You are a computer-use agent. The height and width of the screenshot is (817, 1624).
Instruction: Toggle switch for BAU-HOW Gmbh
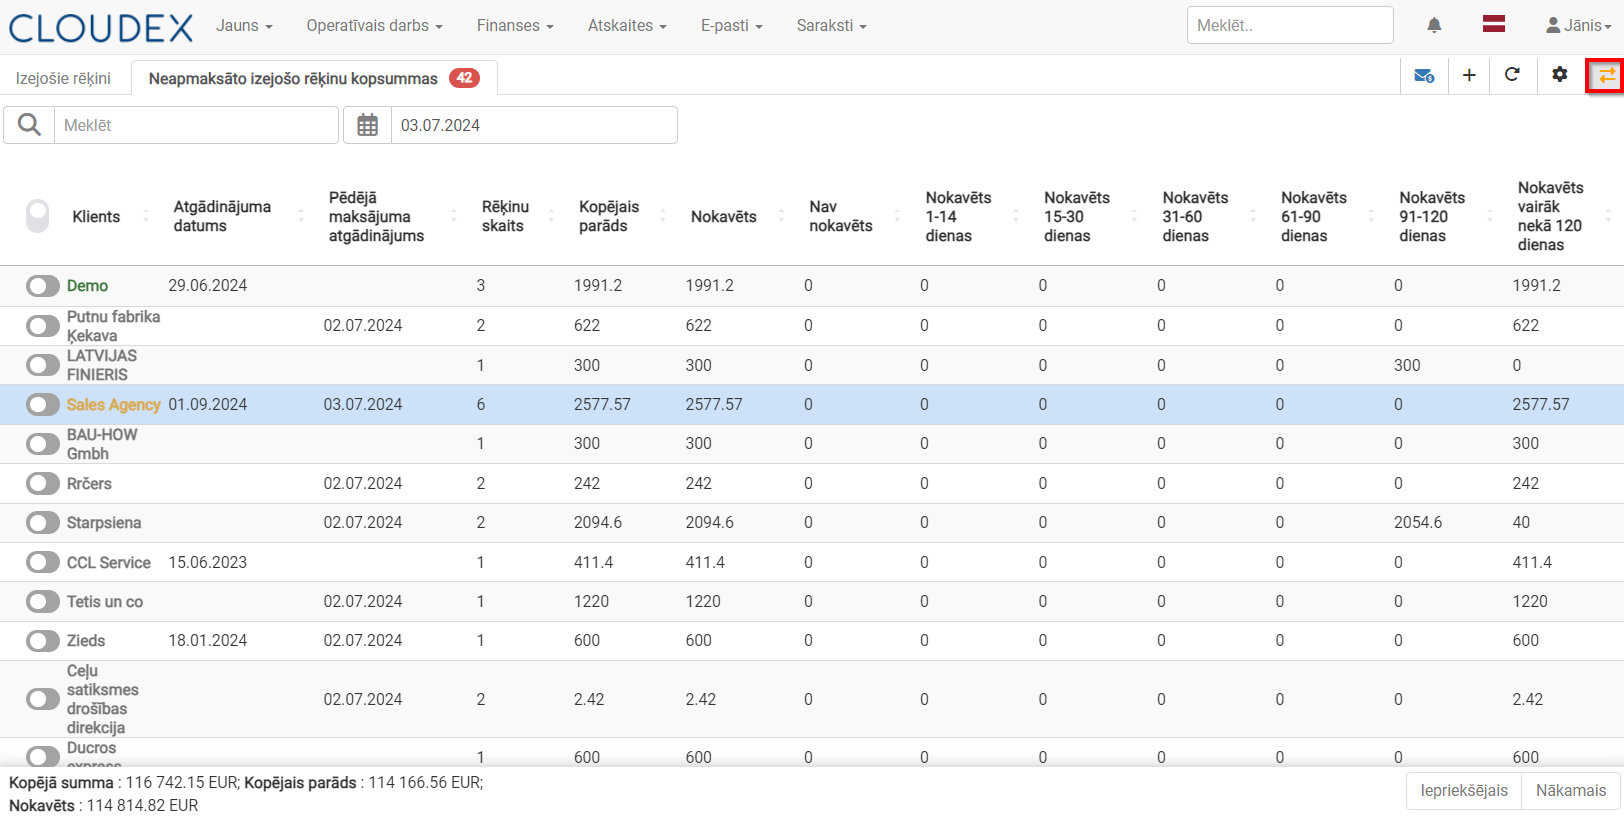click(x=43, y=444)
